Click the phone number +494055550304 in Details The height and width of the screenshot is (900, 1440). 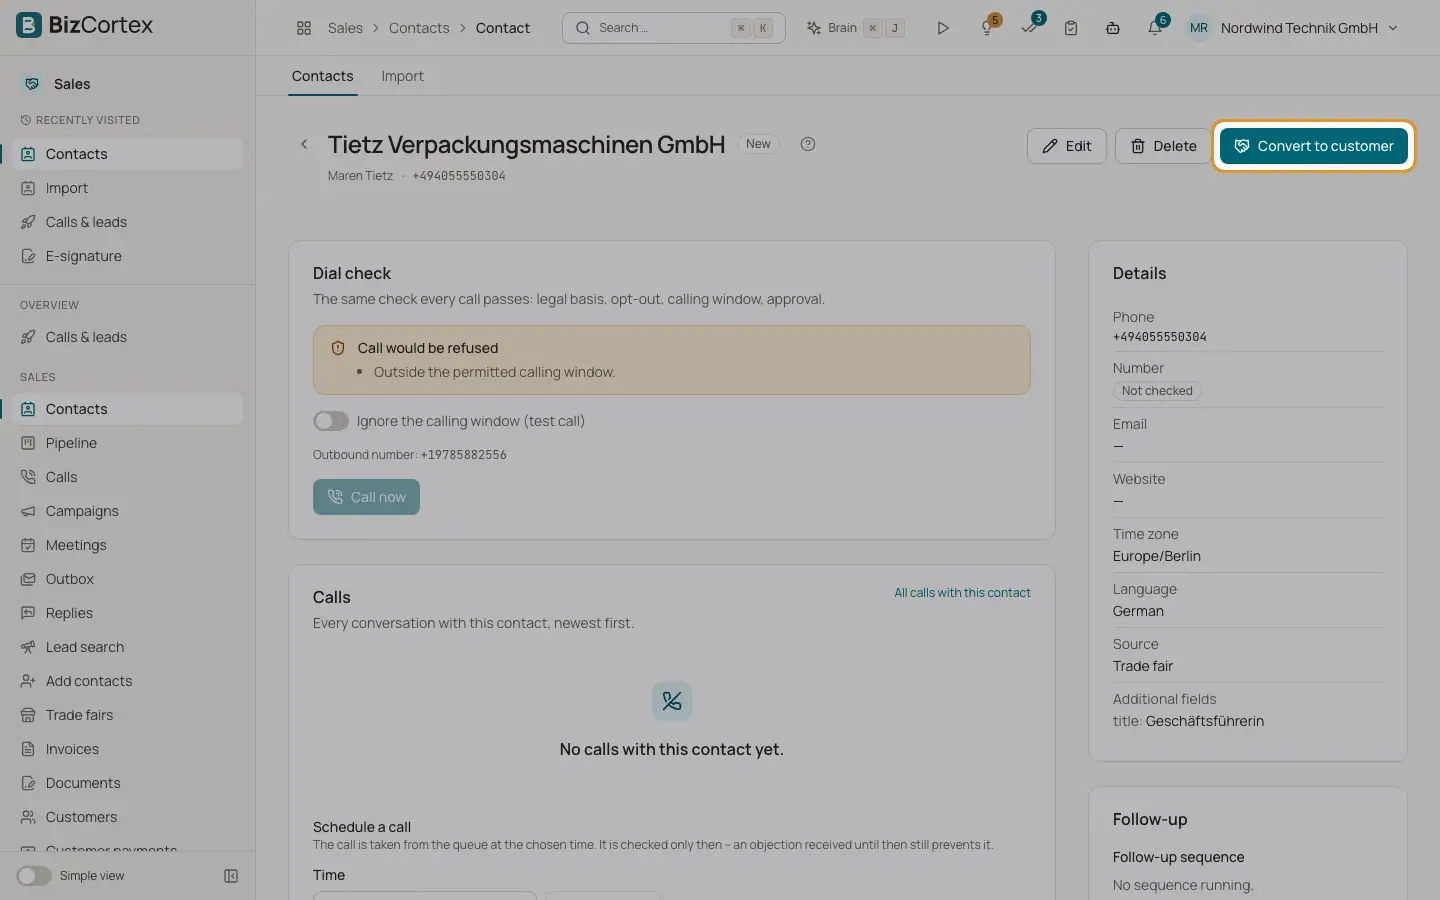tap(1160, 337)
